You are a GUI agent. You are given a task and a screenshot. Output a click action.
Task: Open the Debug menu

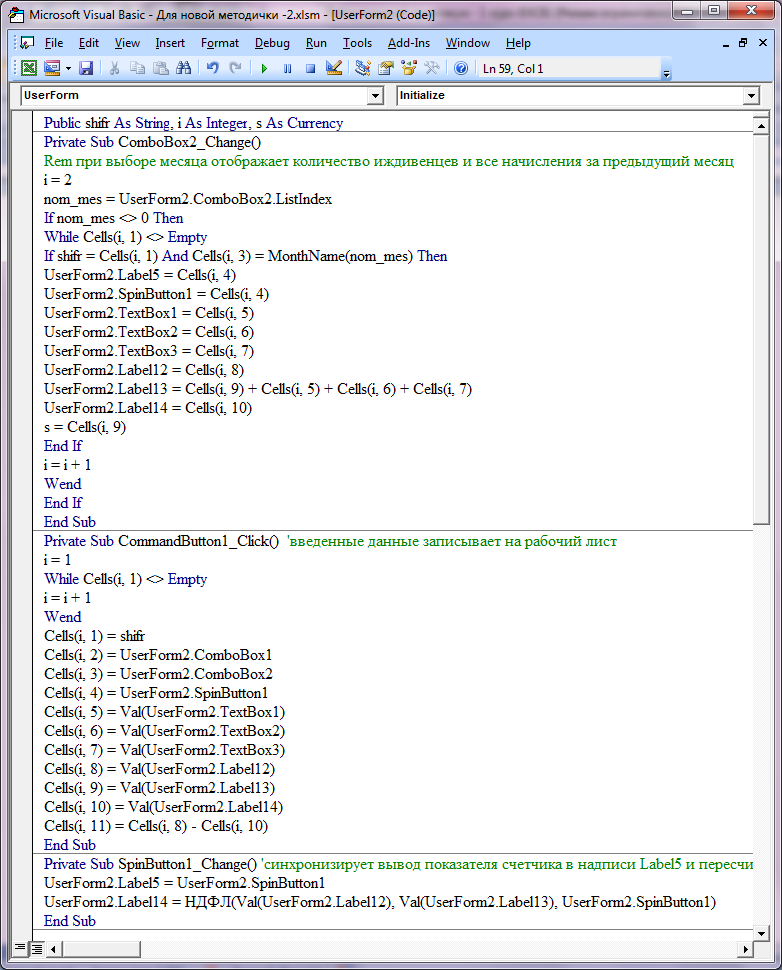click(272, 43)
